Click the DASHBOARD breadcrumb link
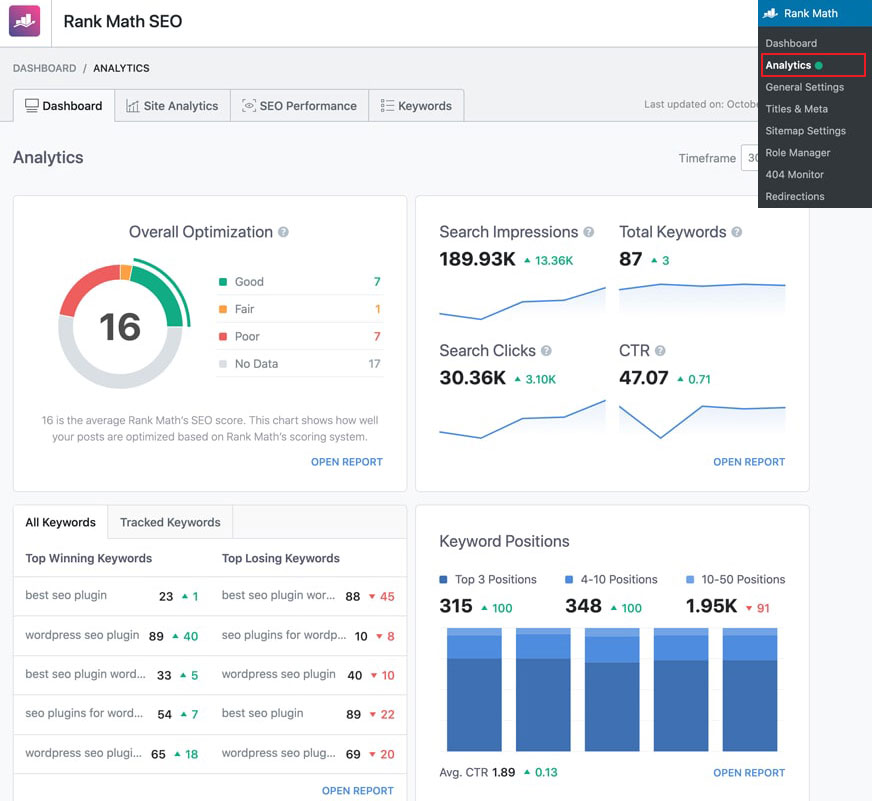The image size is (872, 801). (44, 68)
